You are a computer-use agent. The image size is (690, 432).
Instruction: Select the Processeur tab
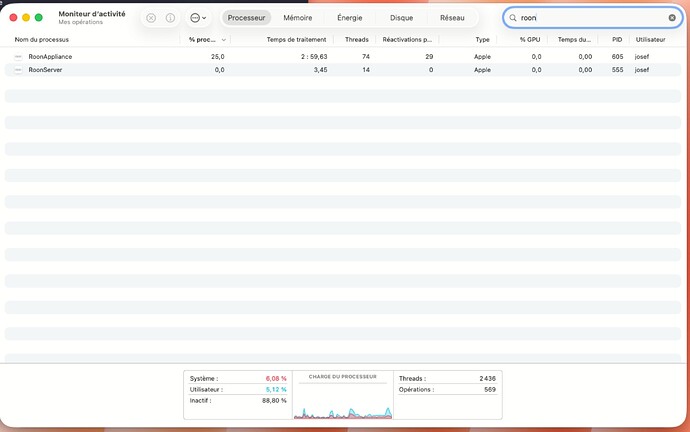pos(246,18)
